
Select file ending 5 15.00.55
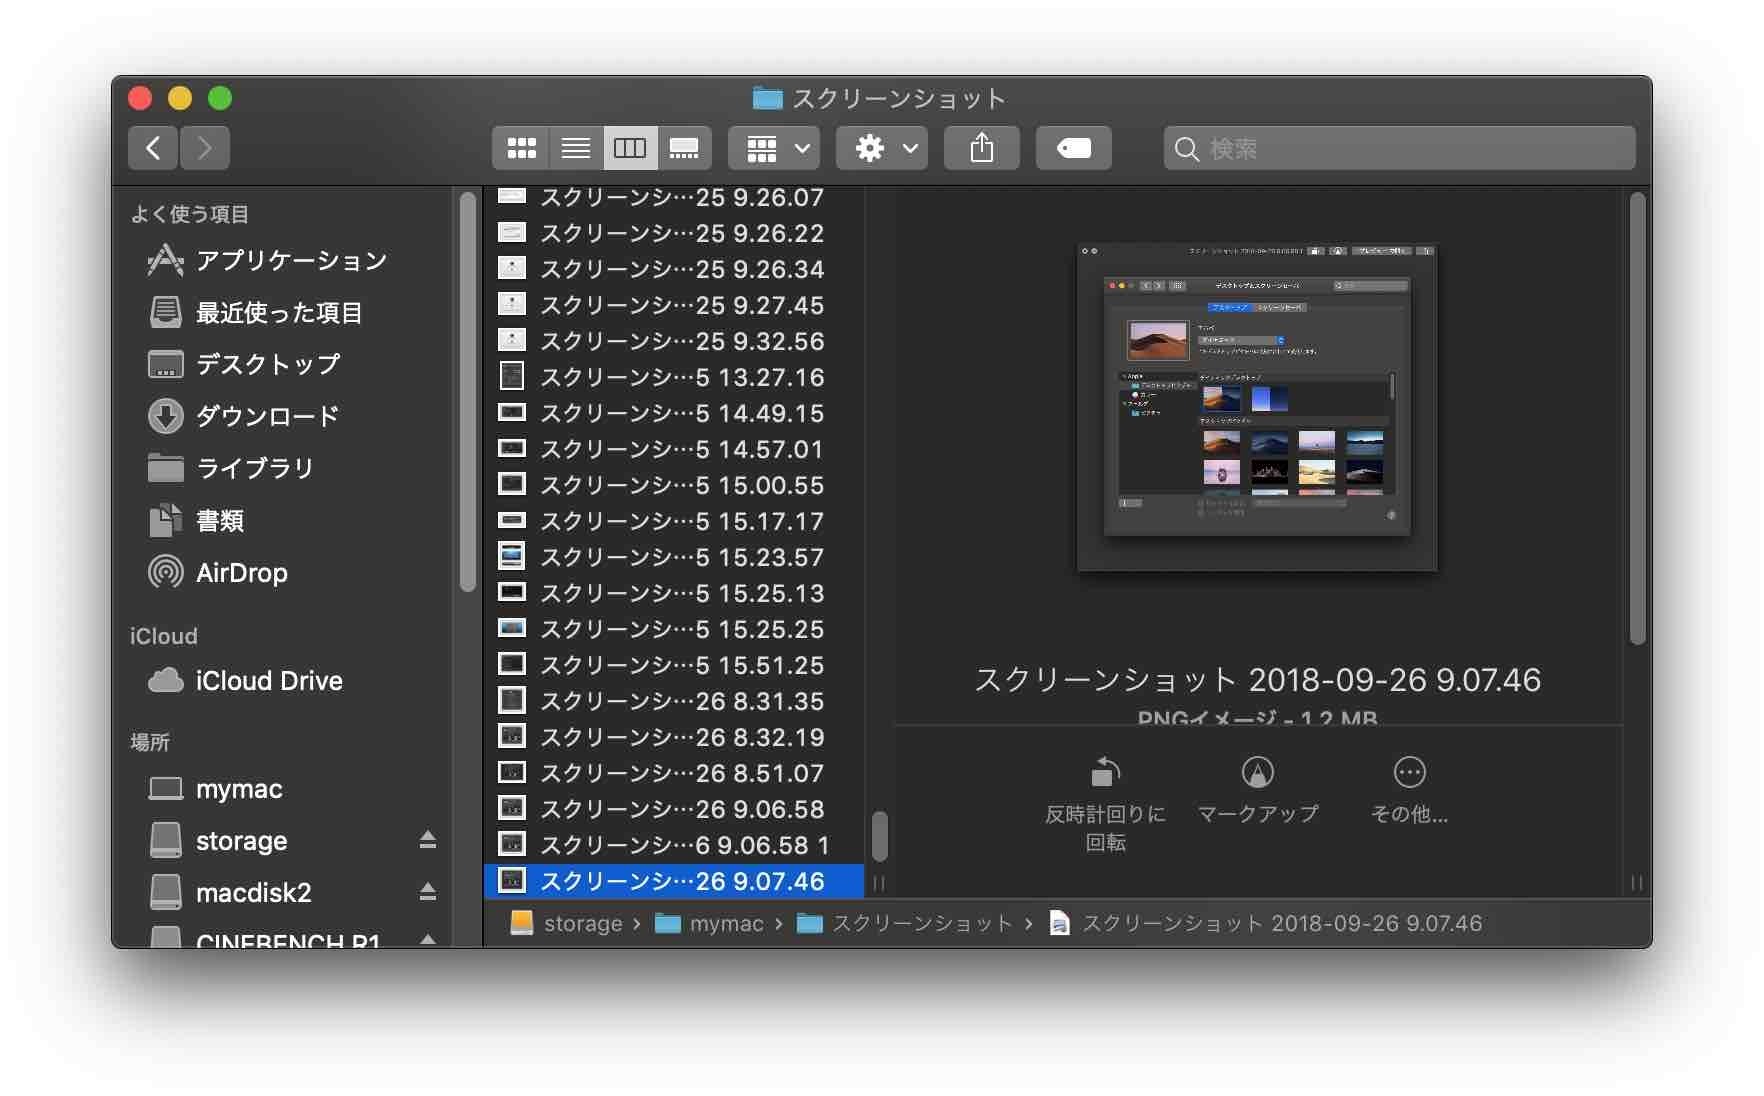click(x=674, y=485)
